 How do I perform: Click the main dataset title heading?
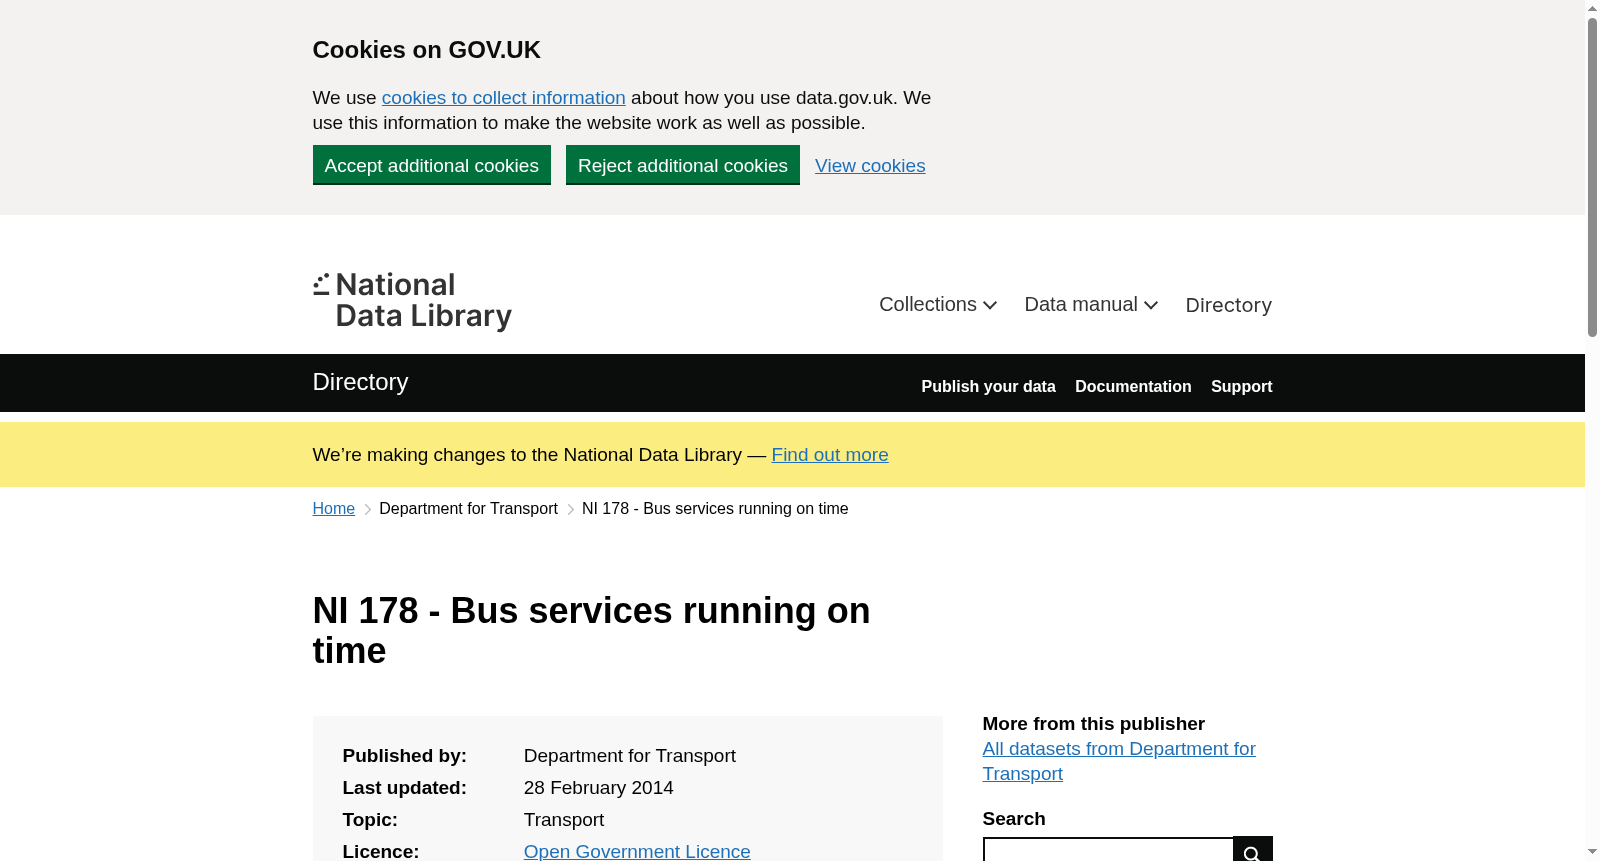591,631
